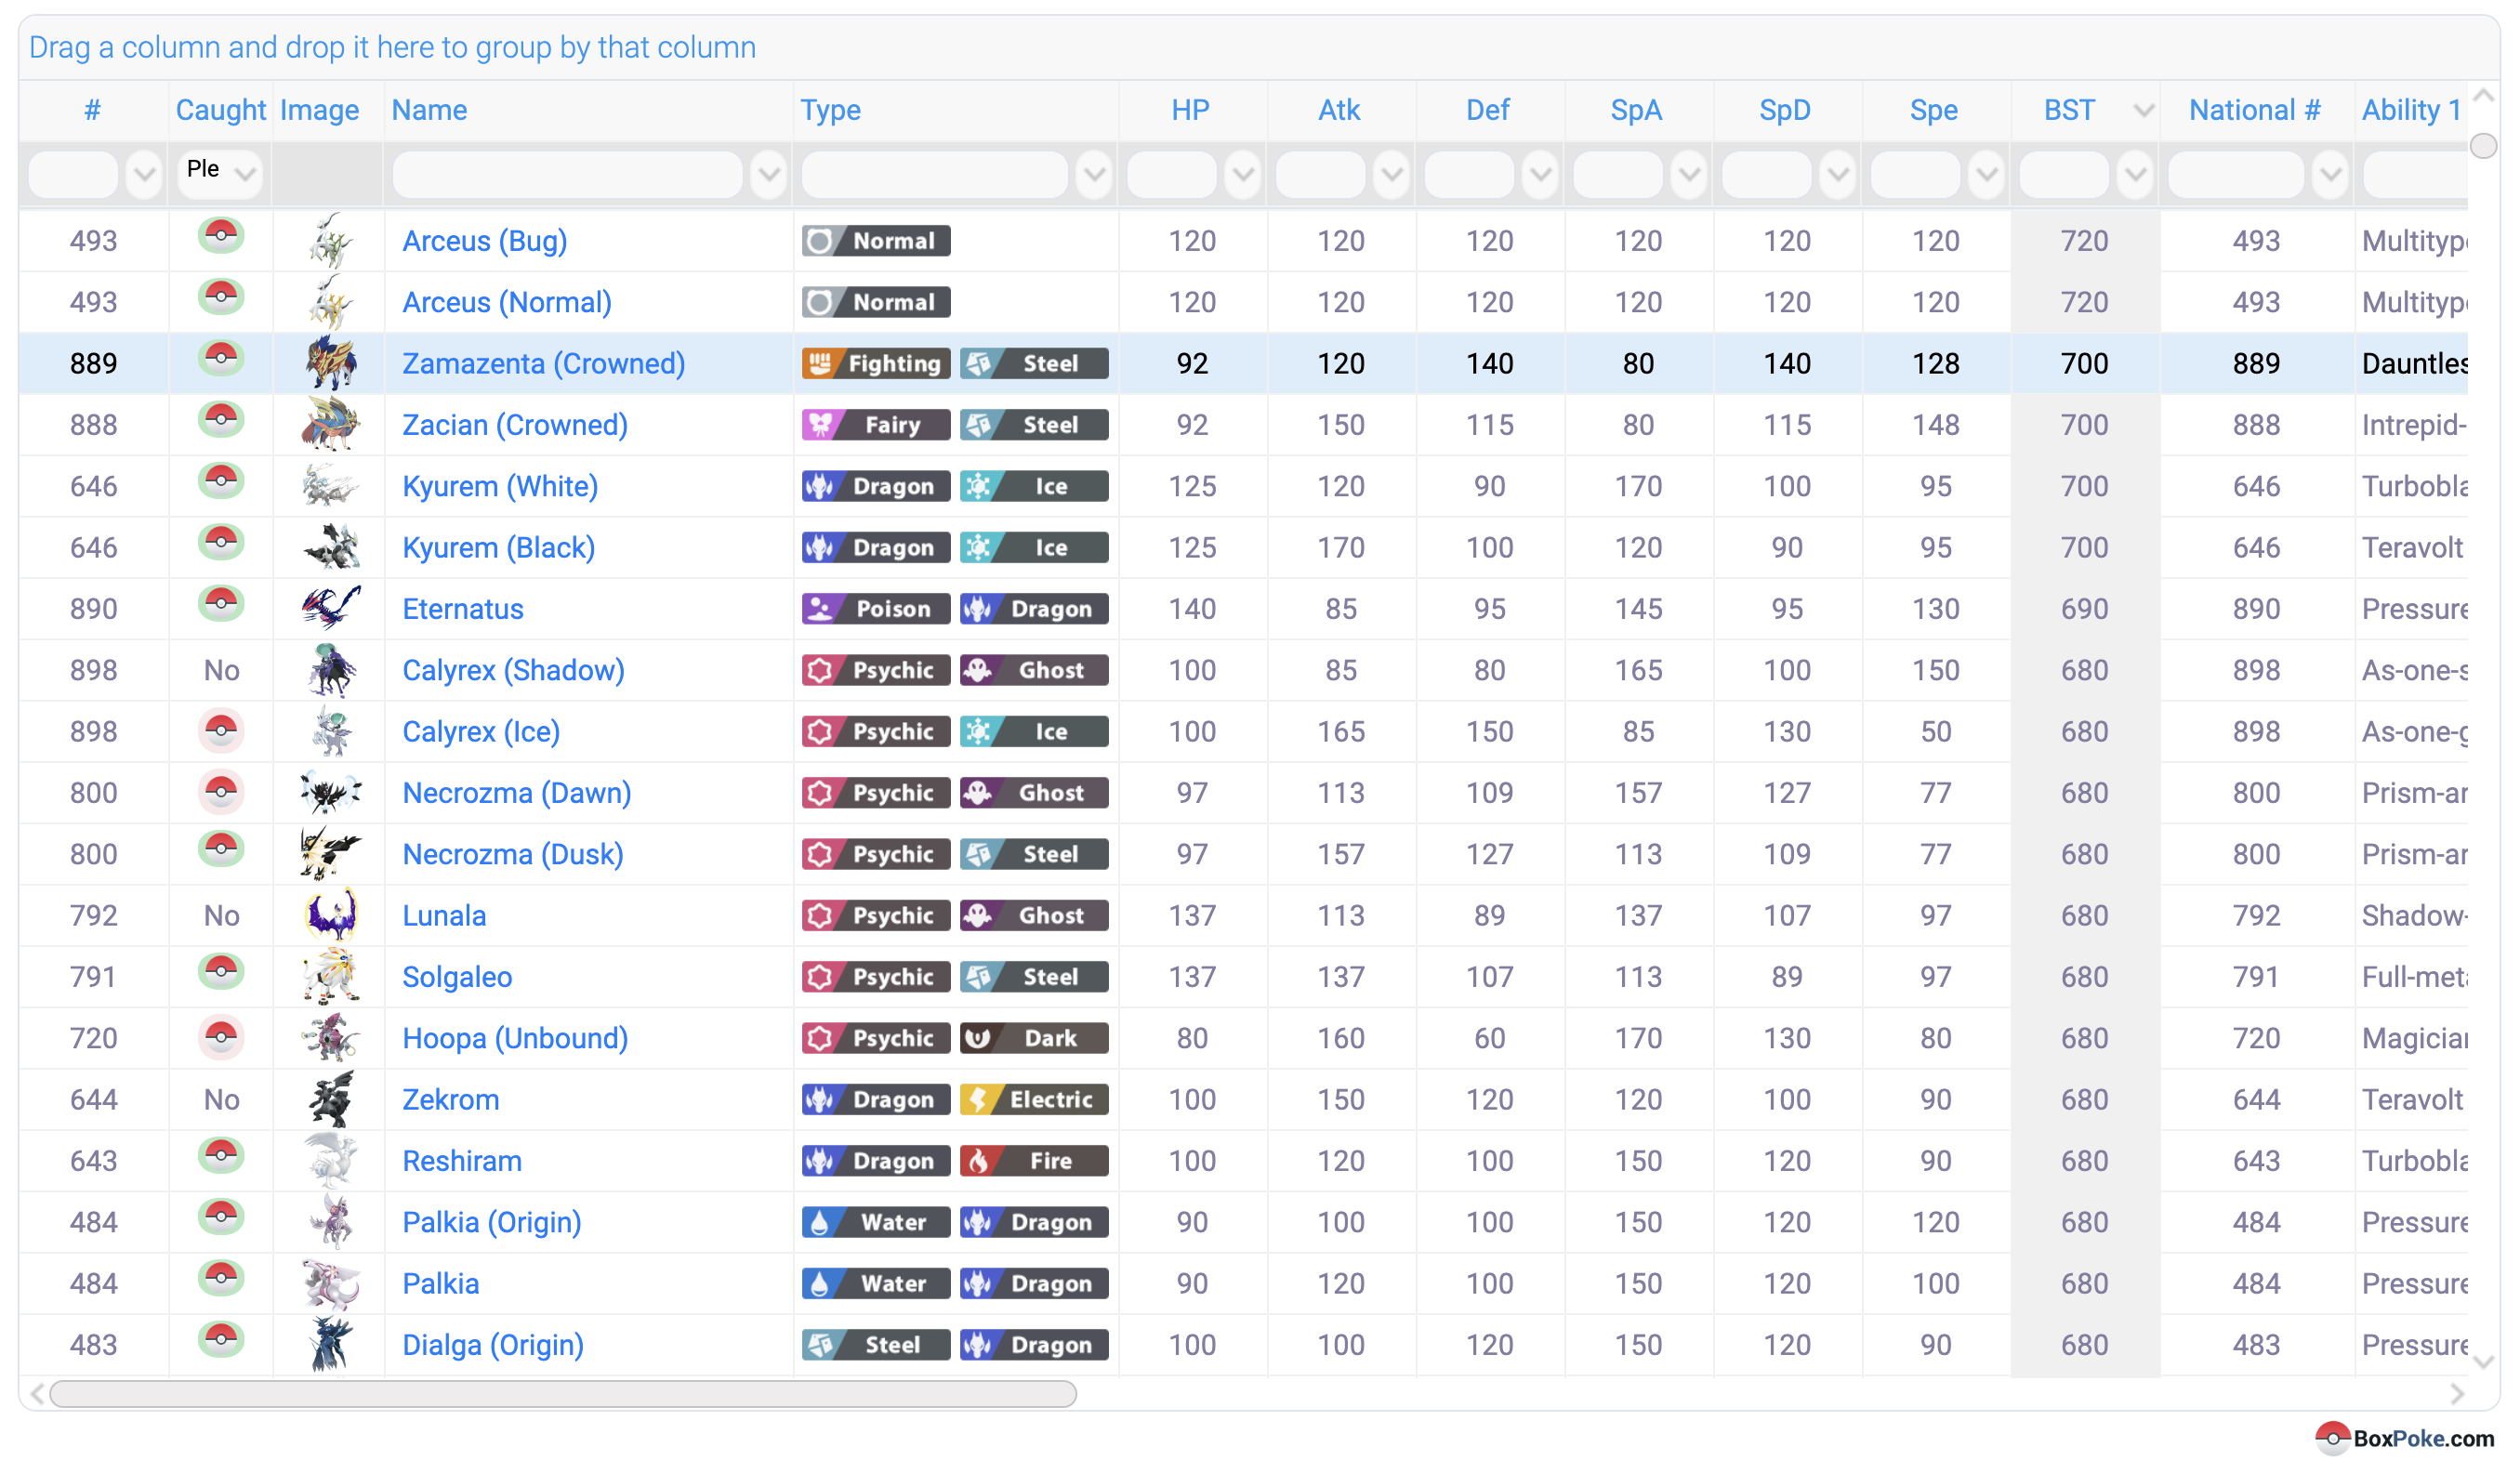Toggle caught Pokeball for Necrozma (Dawn)
Screen dimensions: 2520x1473
coord(221,792)
